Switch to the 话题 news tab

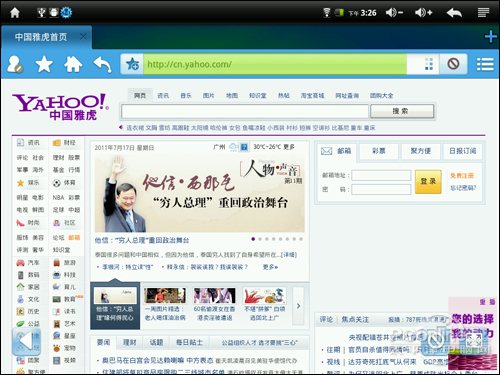[156, 342]
